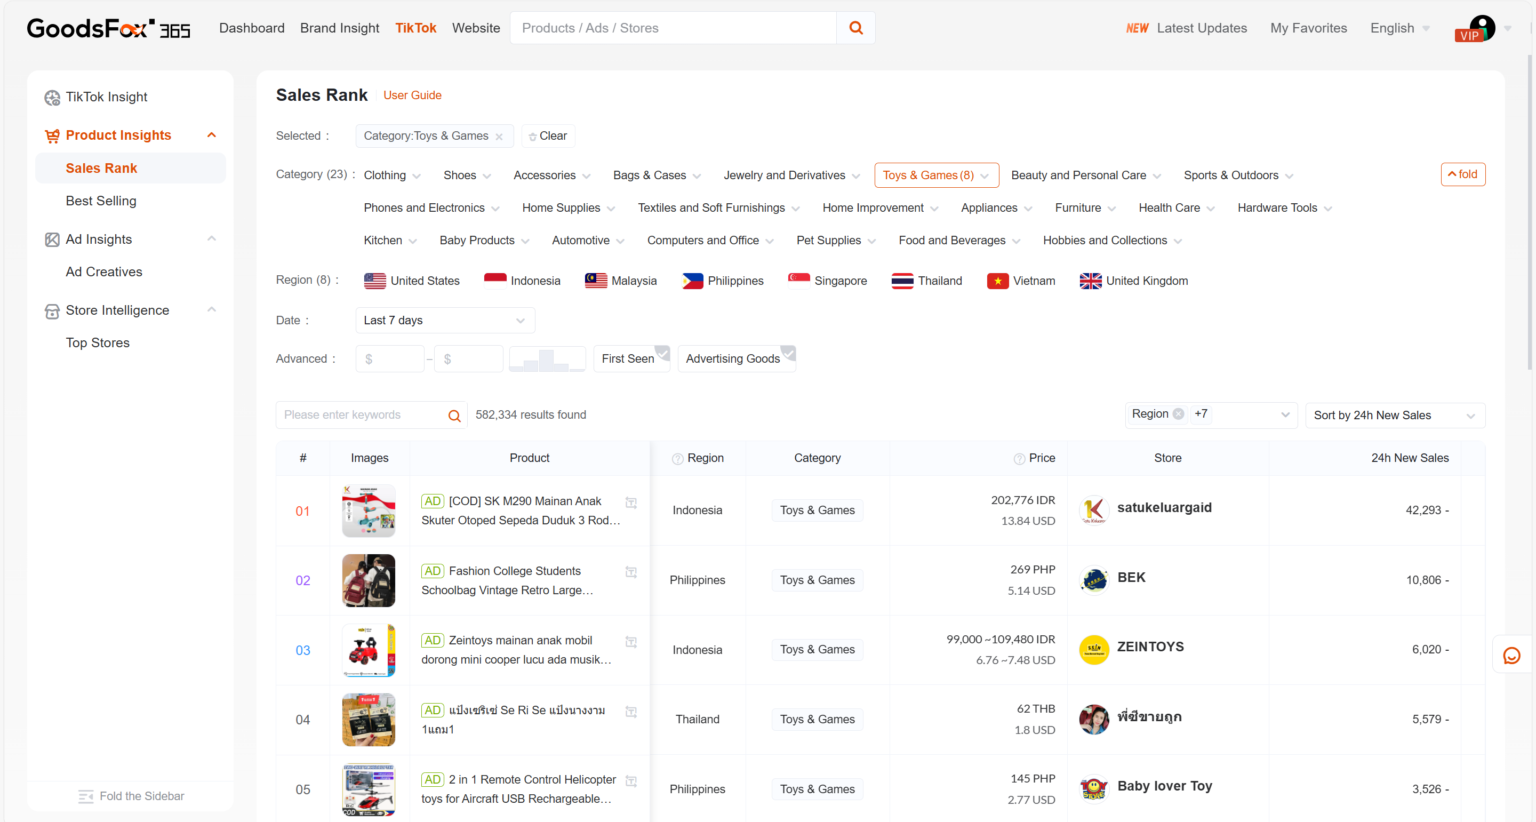Image resolution: width=1536 pixels, height=822 pixels.
Task: Click the keyword search magnifier icon
Action: 454,416
